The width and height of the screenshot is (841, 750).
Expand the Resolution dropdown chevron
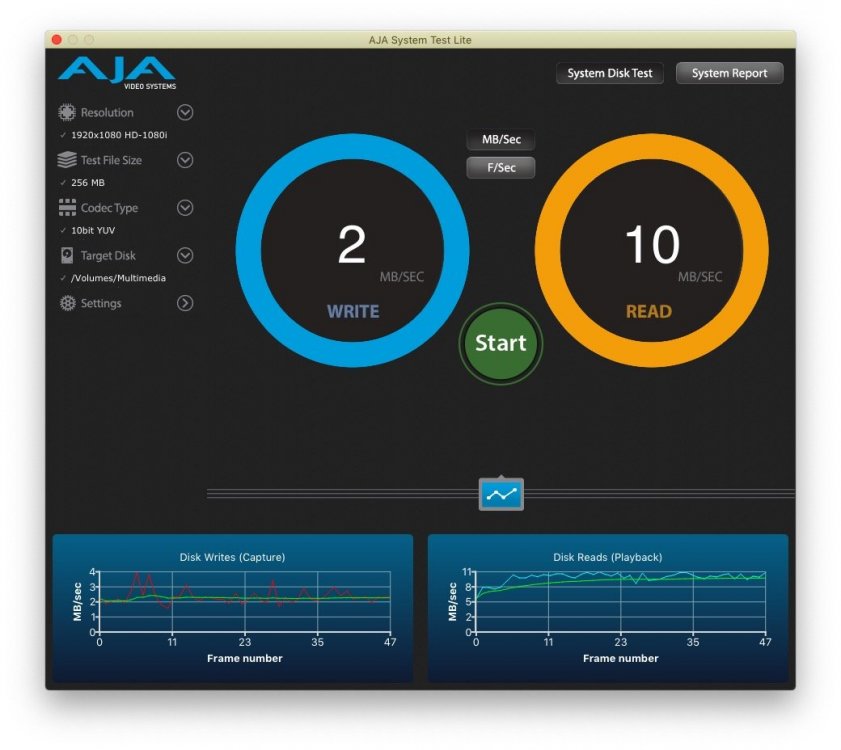point(185,112)
